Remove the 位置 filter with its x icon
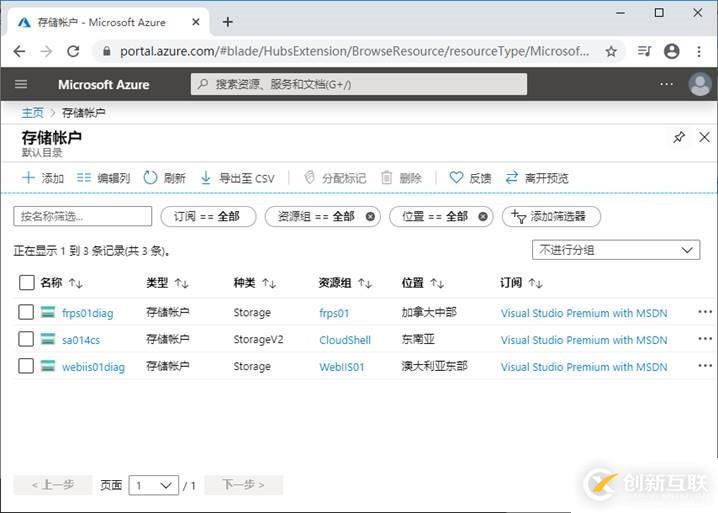The image size is (718, 513). tap(483, 216)
